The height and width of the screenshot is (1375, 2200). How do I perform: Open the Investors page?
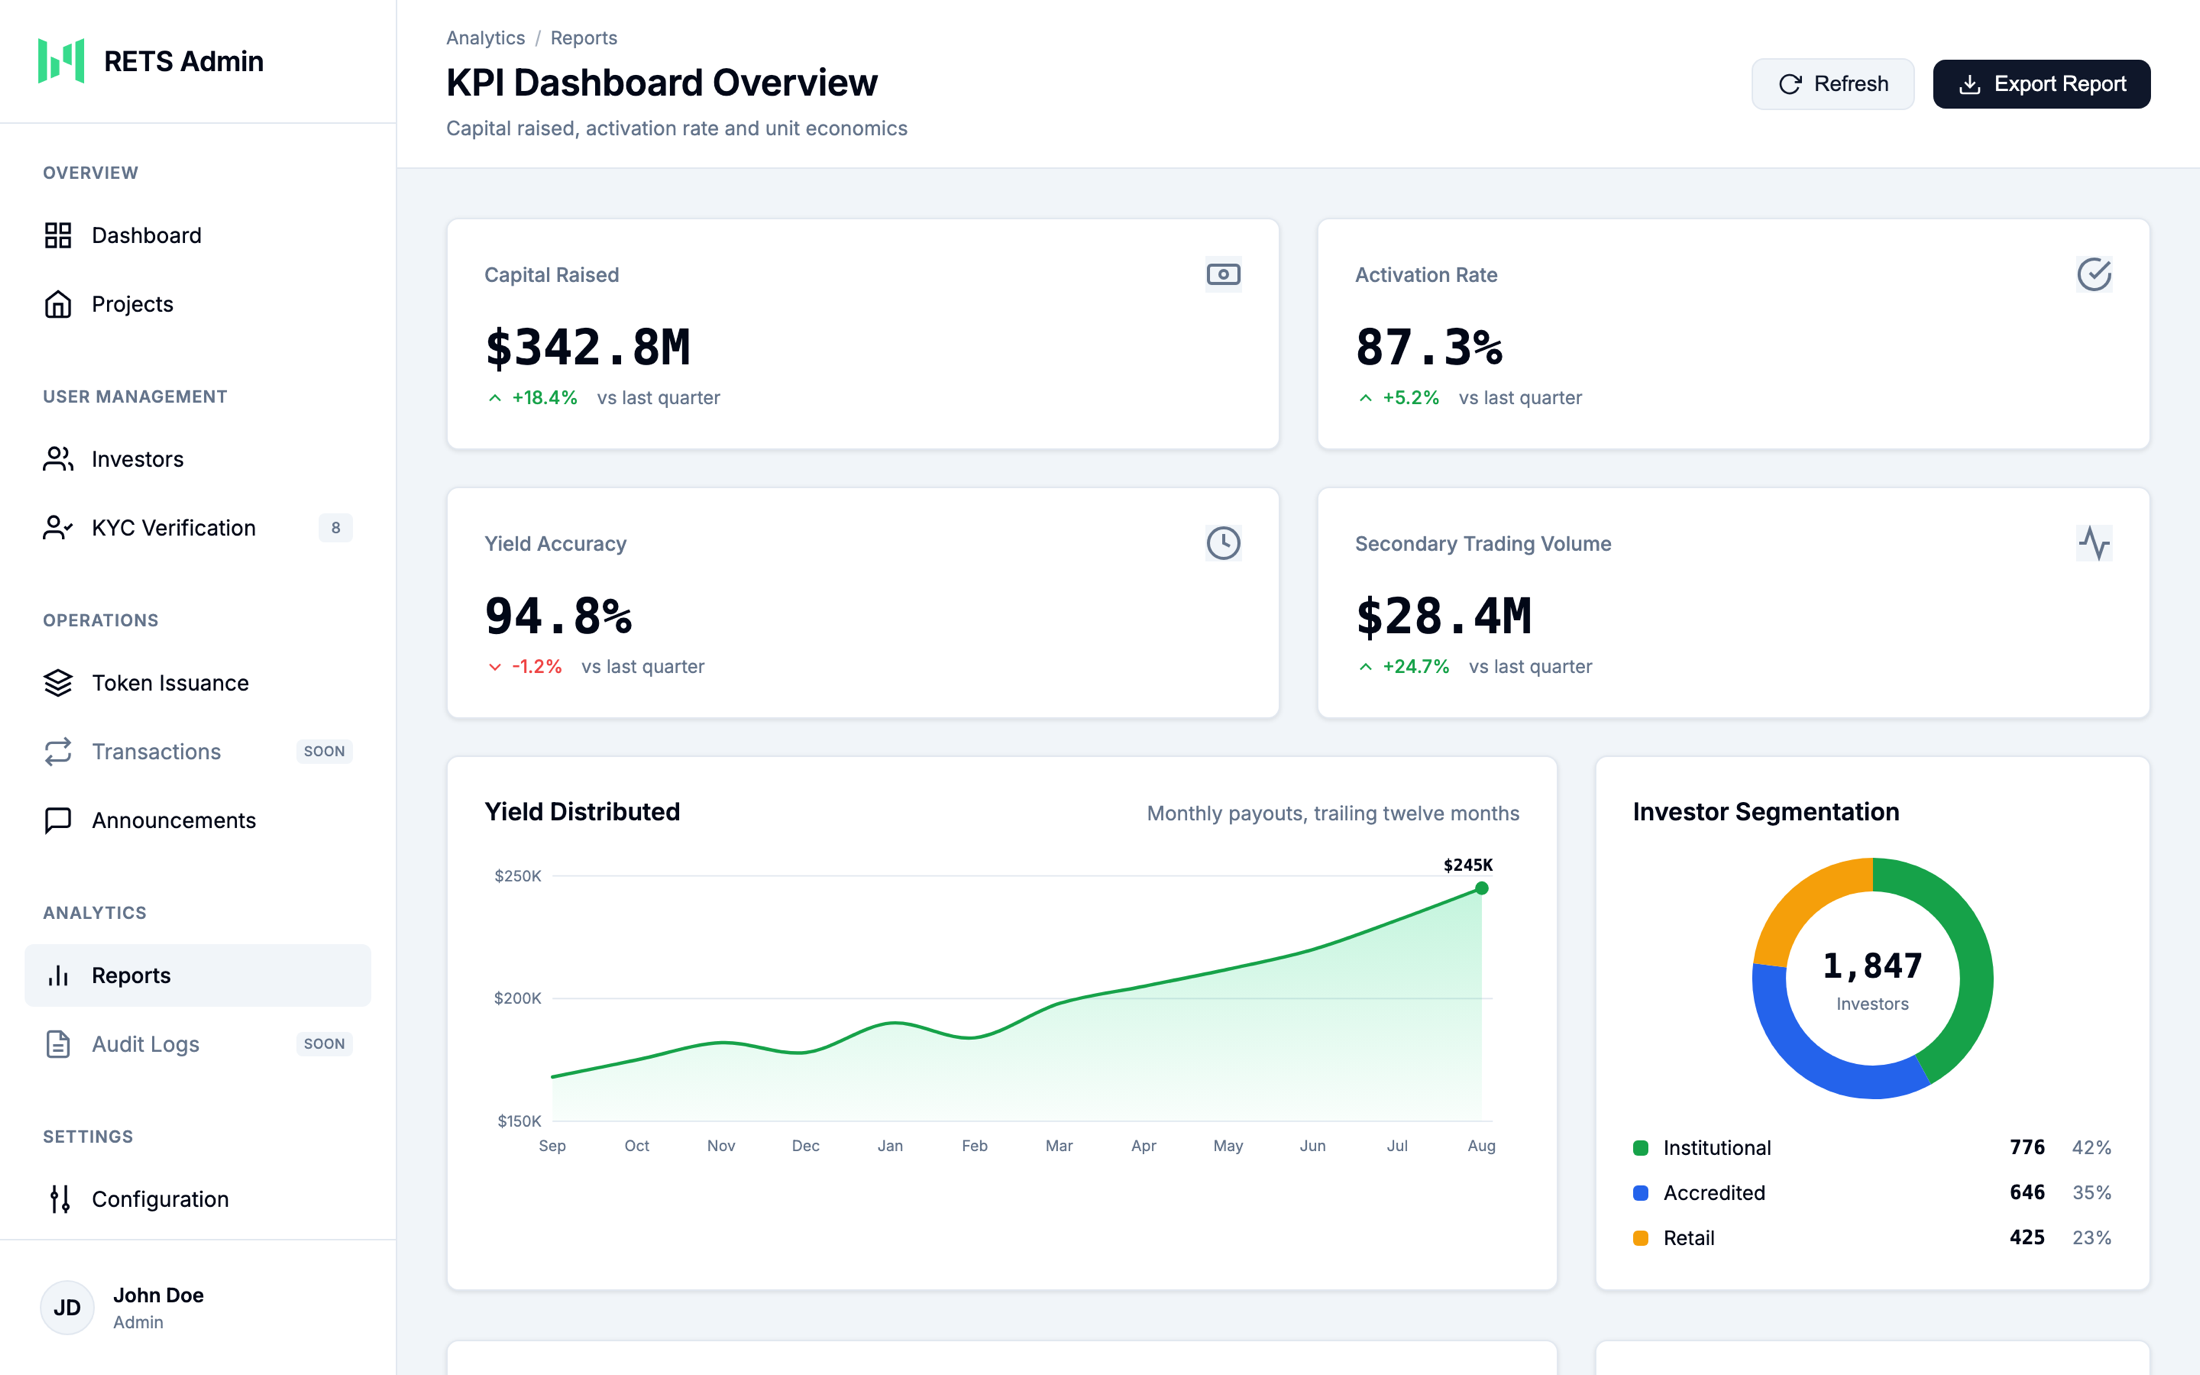click(198, 459)
